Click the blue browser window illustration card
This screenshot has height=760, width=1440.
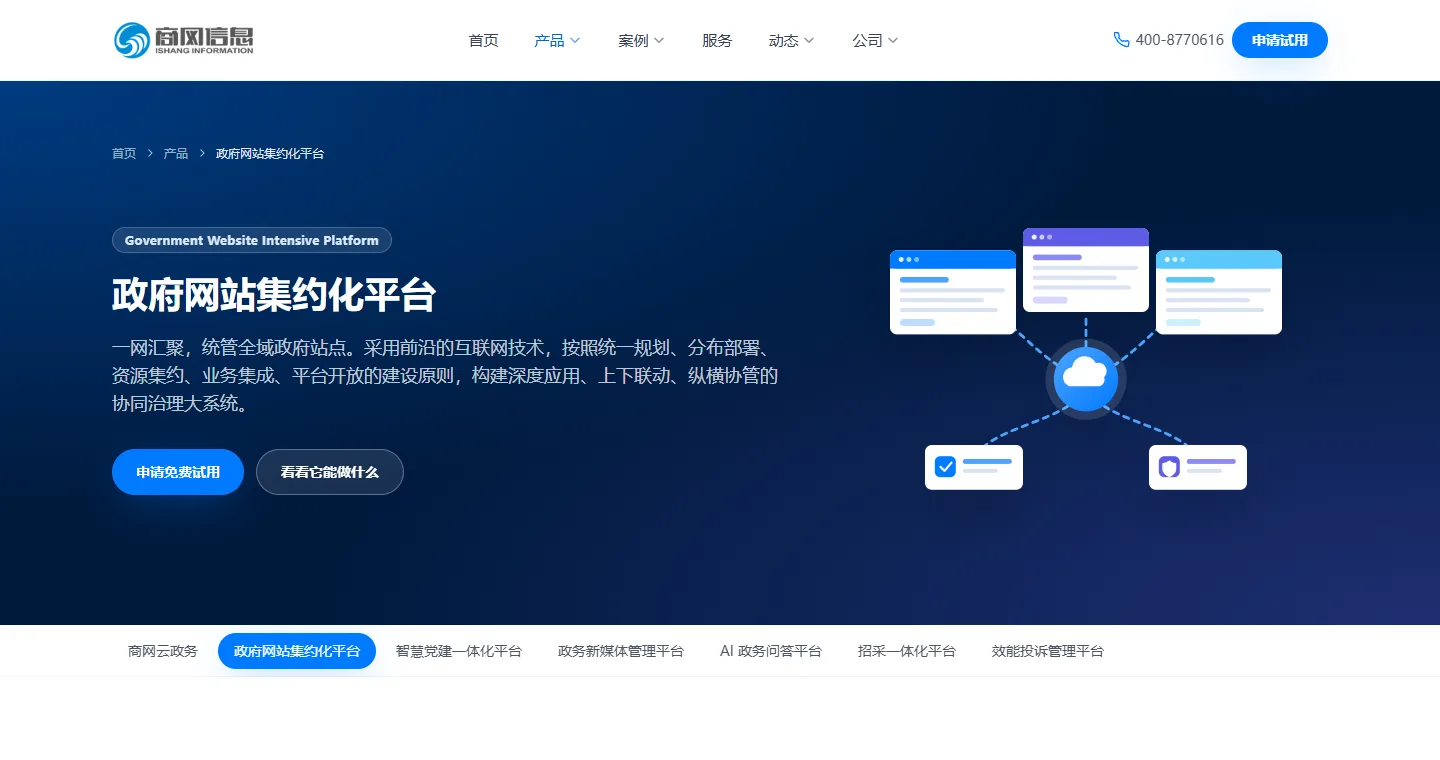953,292
